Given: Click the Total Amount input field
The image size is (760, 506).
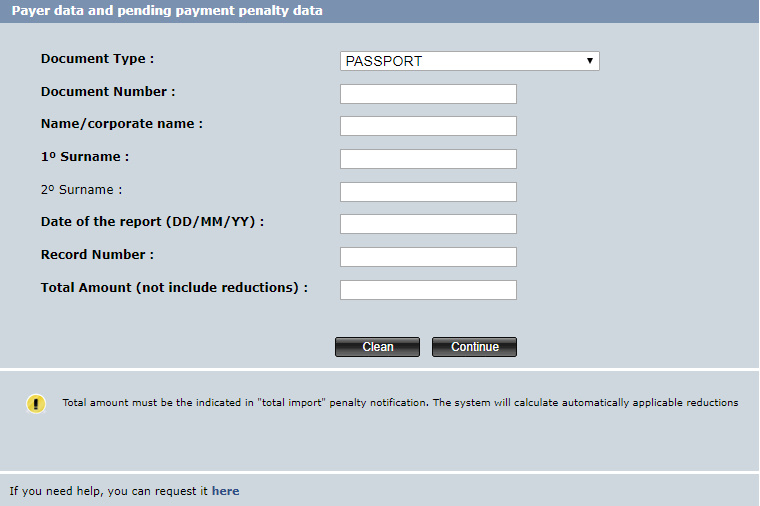Looking at the screenshot, I should point(428,290).
